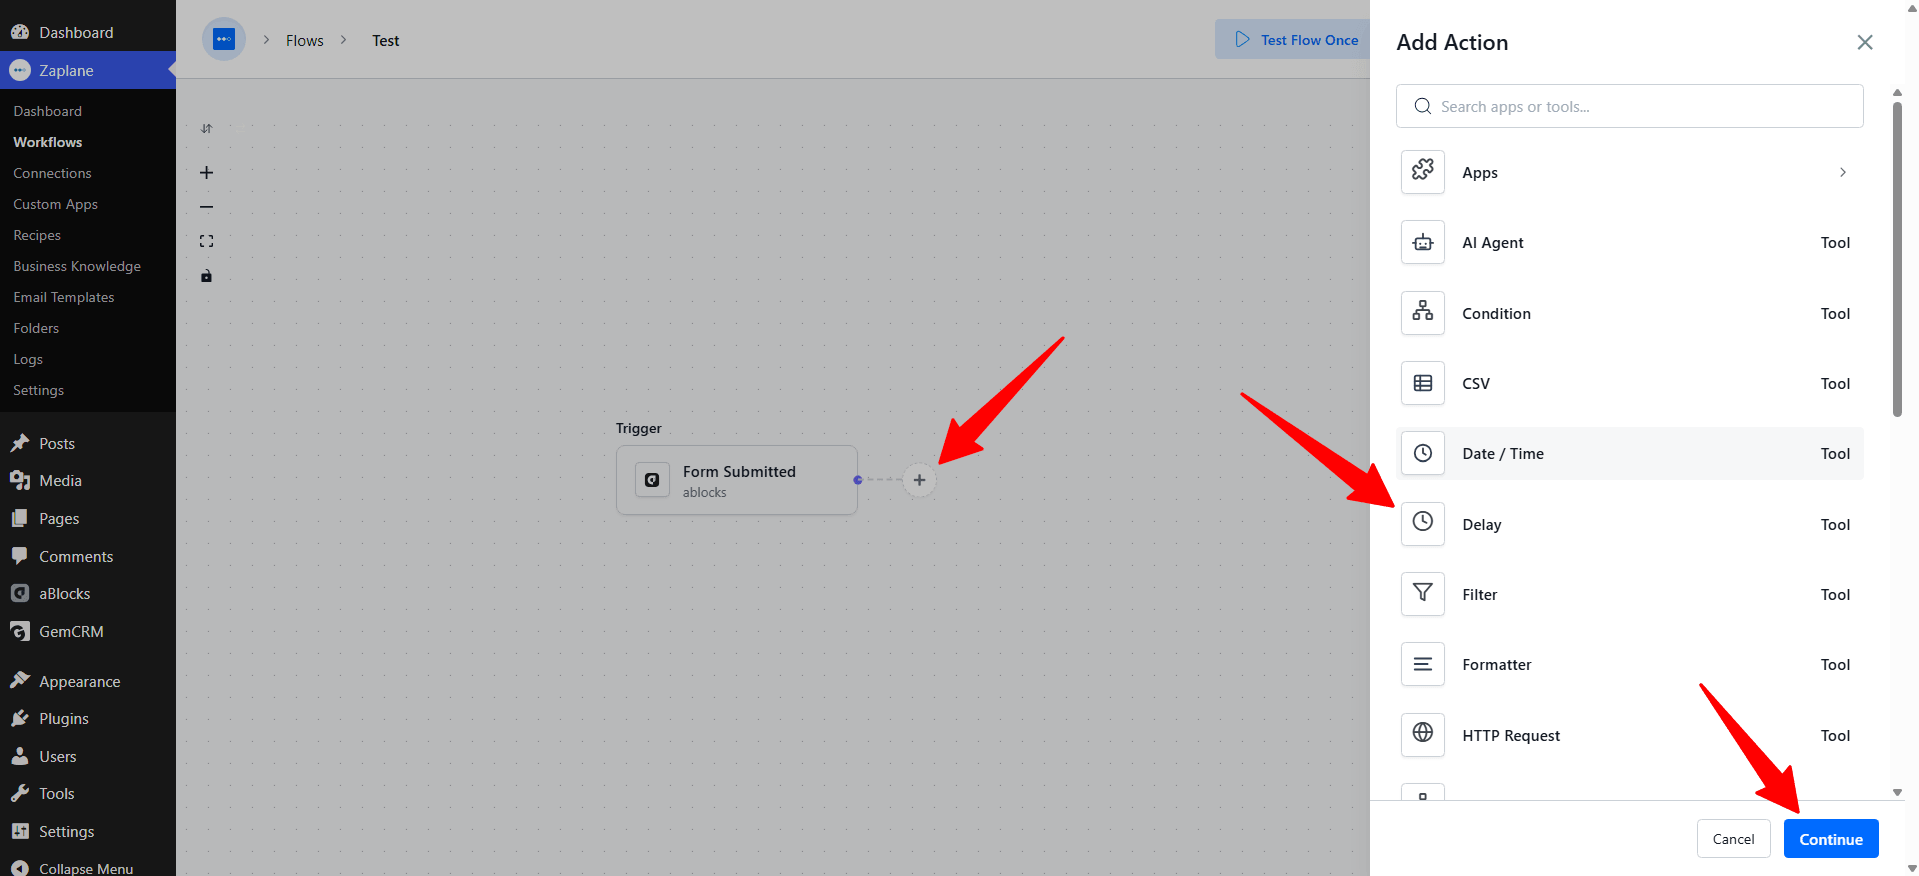
Task: Zoom out on the flow canvas
Action: pos(206,207)
